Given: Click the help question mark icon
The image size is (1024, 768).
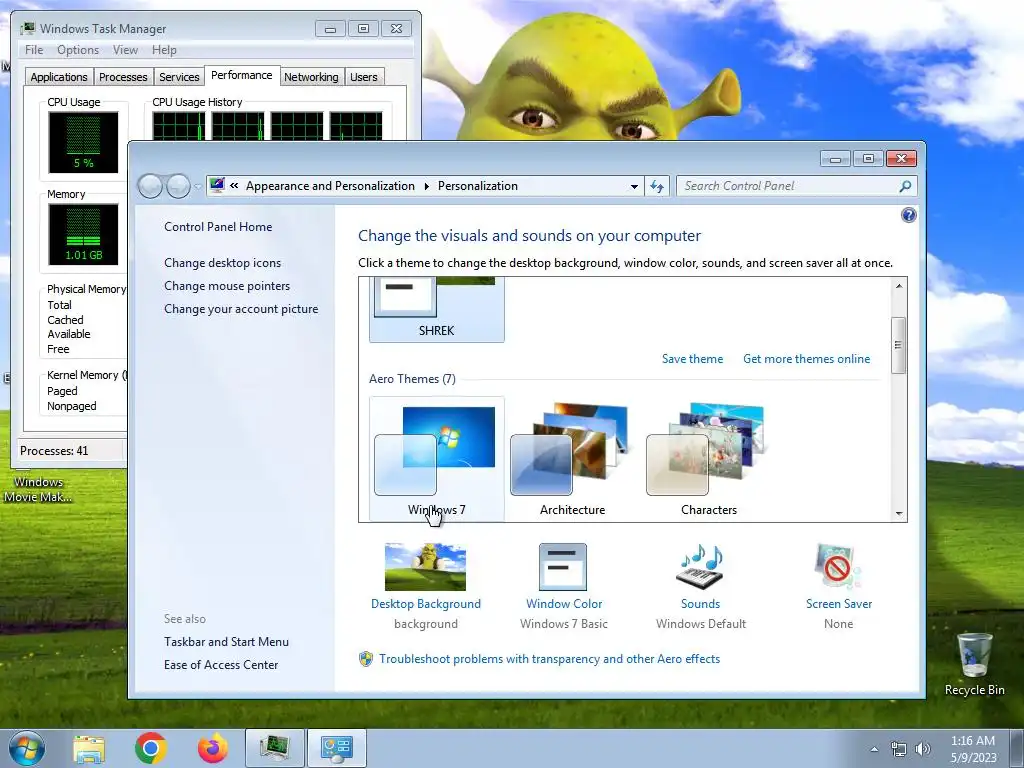Looking at the screenshot, I should tap(908, 215).
